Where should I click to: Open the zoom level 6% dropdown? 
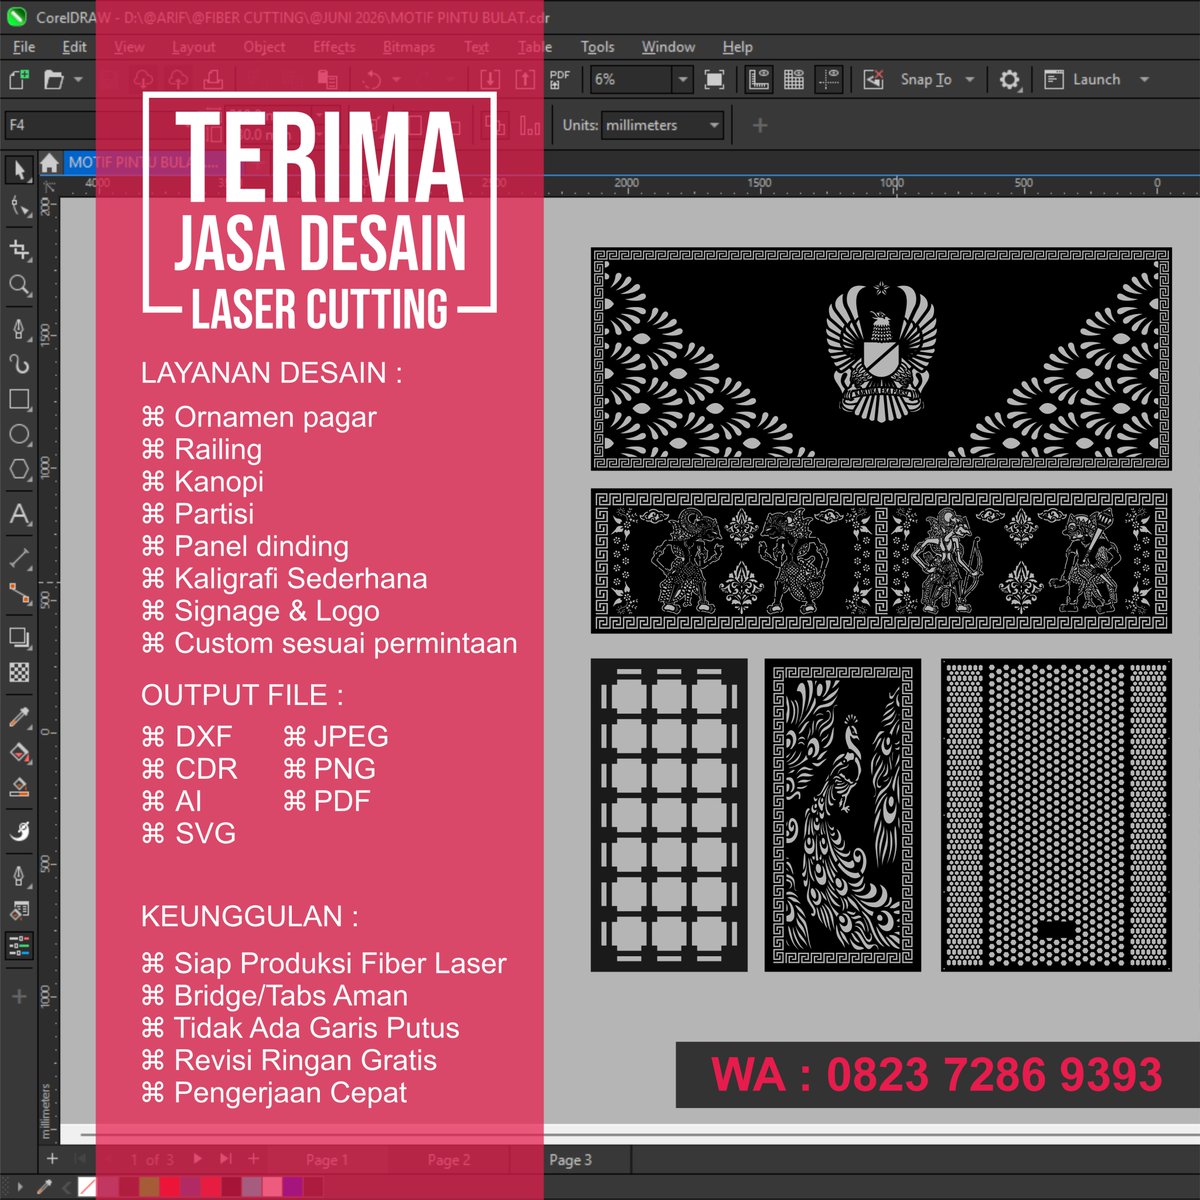click(x=682, y=80)
